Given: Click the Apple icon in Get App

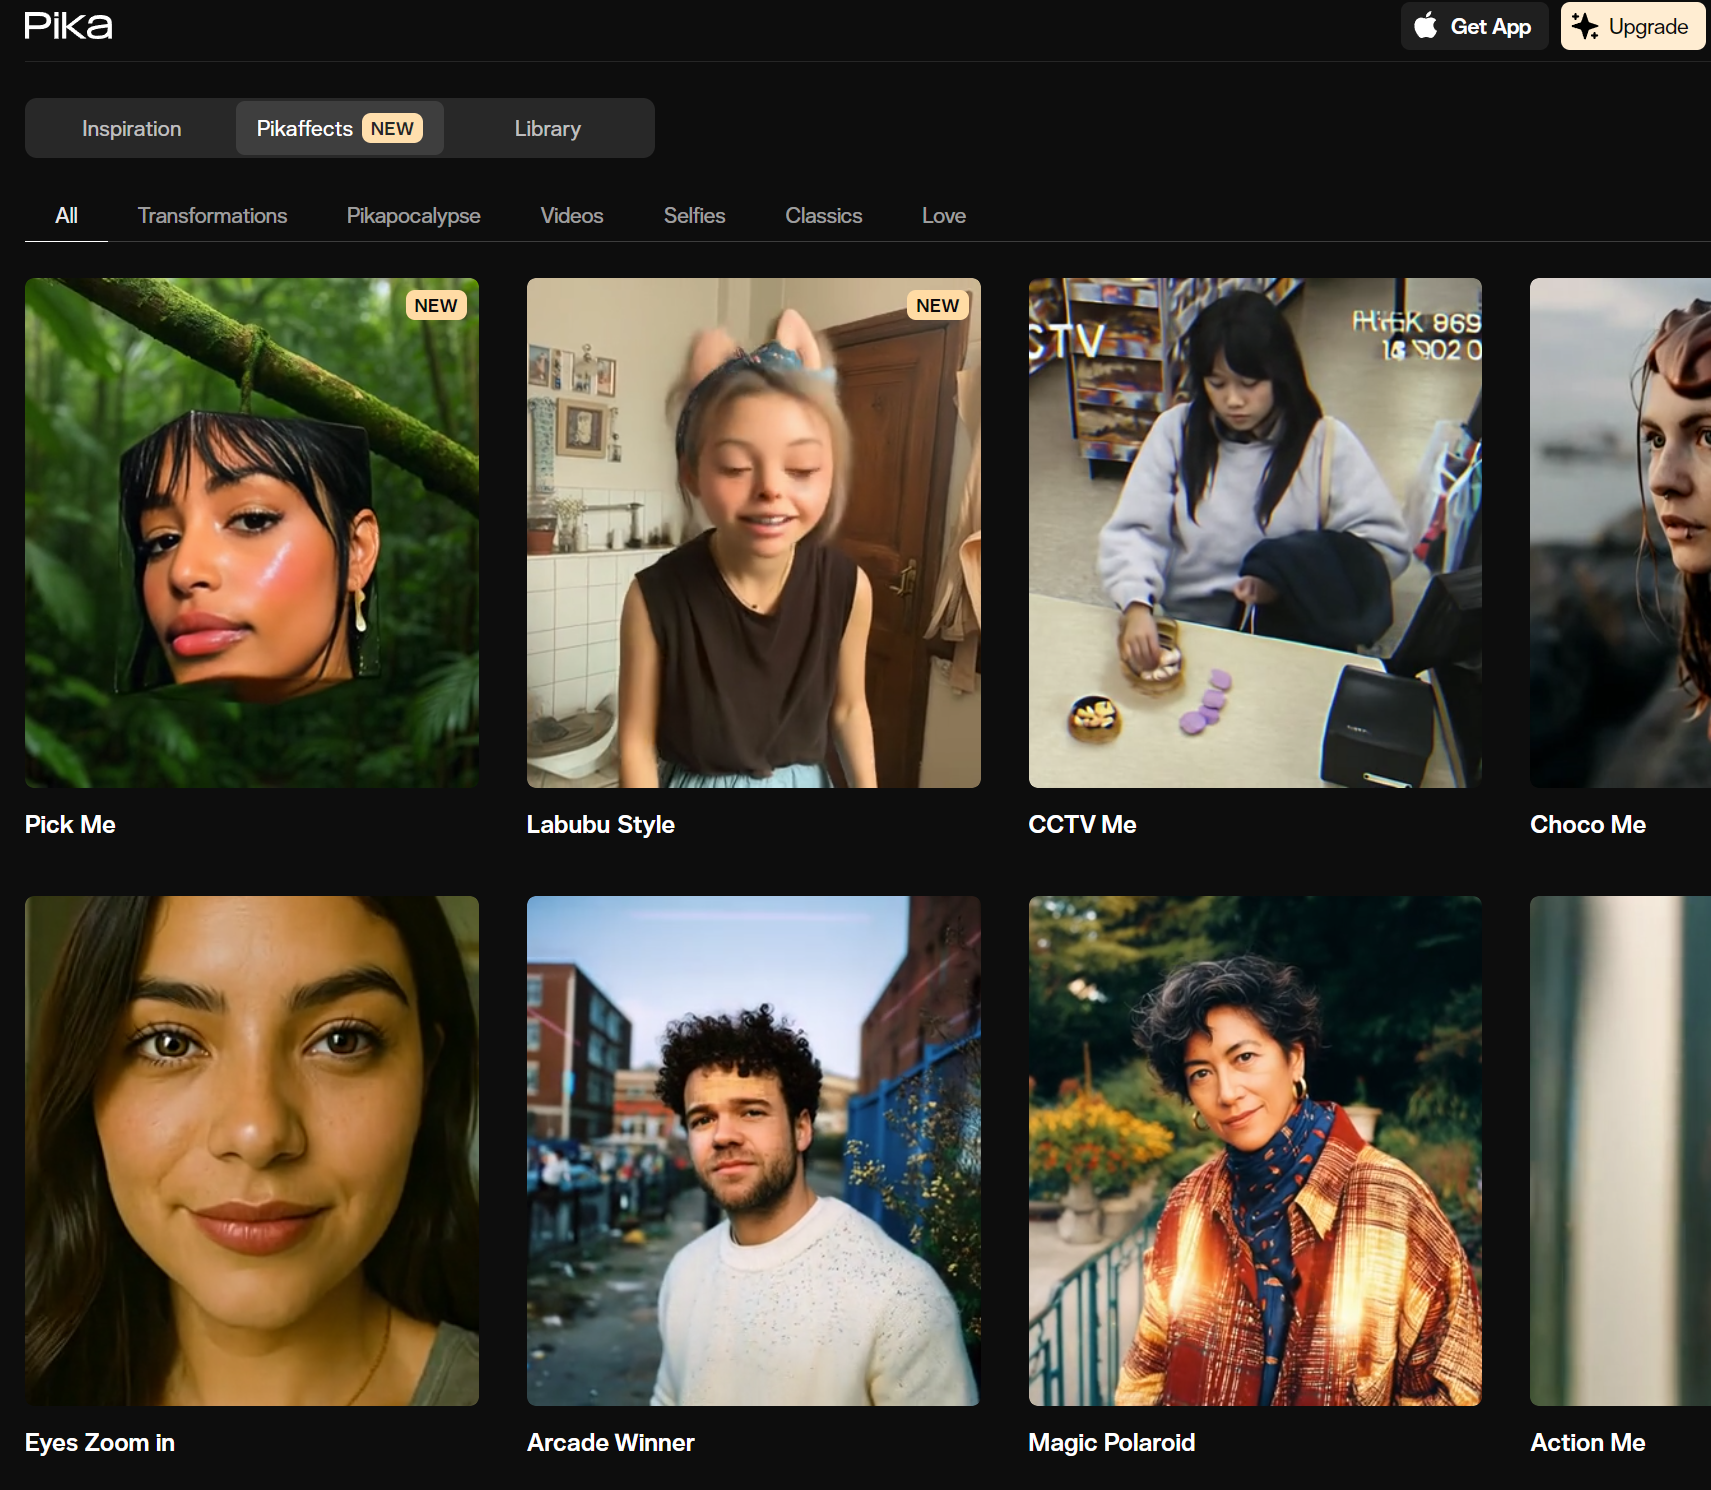Looking at the screenshot, I should [x=1426, y=26].
